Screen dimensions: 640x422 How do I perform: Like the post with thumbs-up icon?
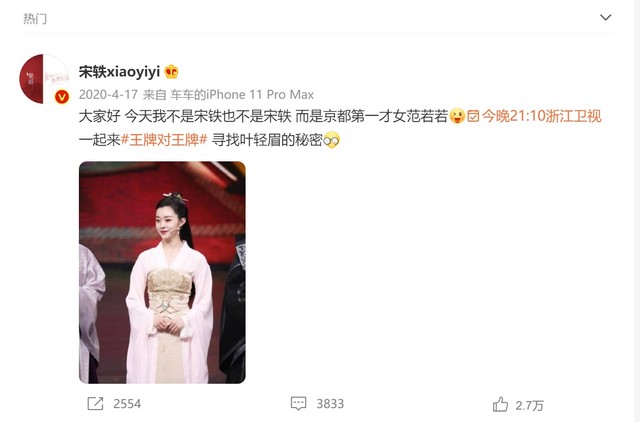[x=500, y=404]
